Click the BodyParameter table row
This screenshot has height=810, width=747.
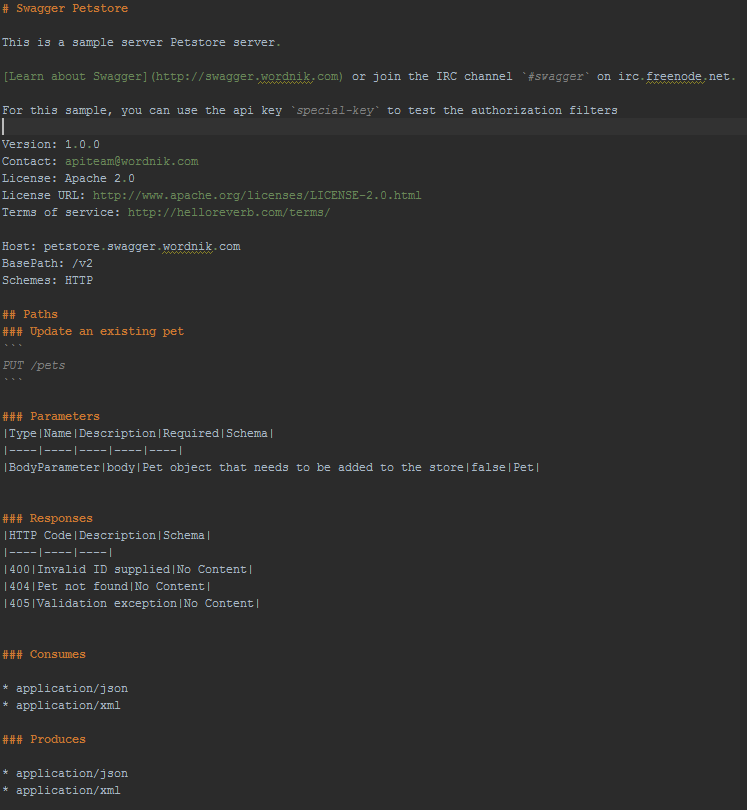click(271, 468)
